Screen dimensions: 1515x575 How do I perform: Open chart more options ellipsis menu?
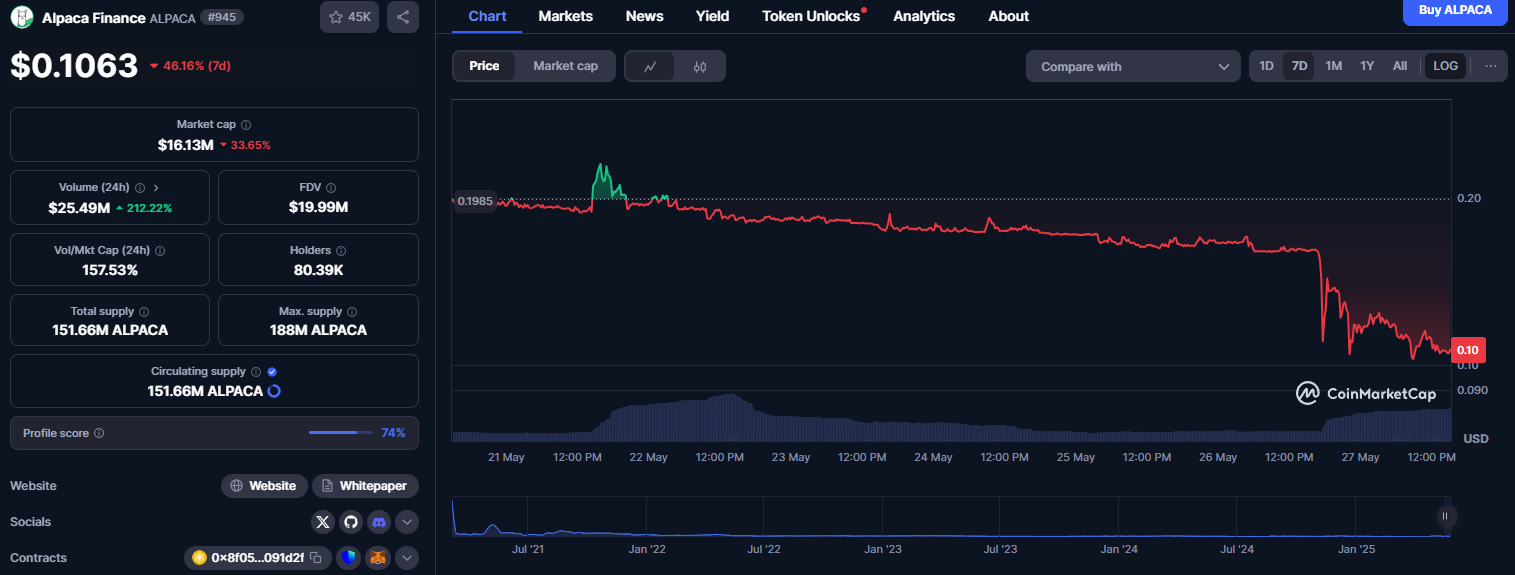click(1491, 66)
